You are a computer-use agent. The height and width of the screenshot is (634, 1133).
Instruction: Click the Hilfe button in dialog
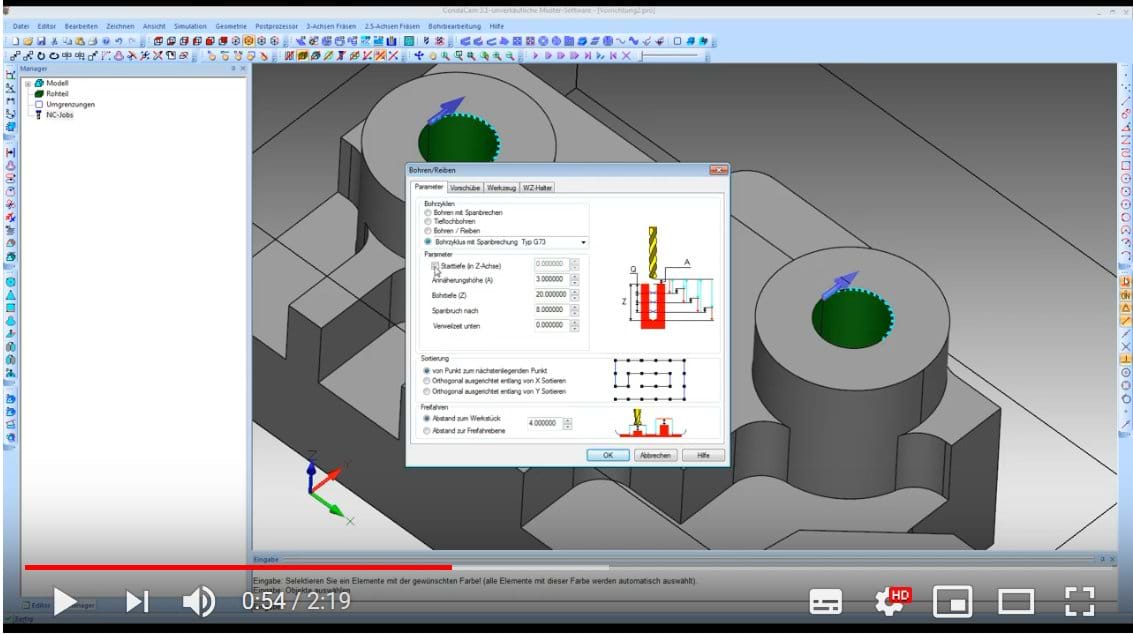(x=703, y=455)
